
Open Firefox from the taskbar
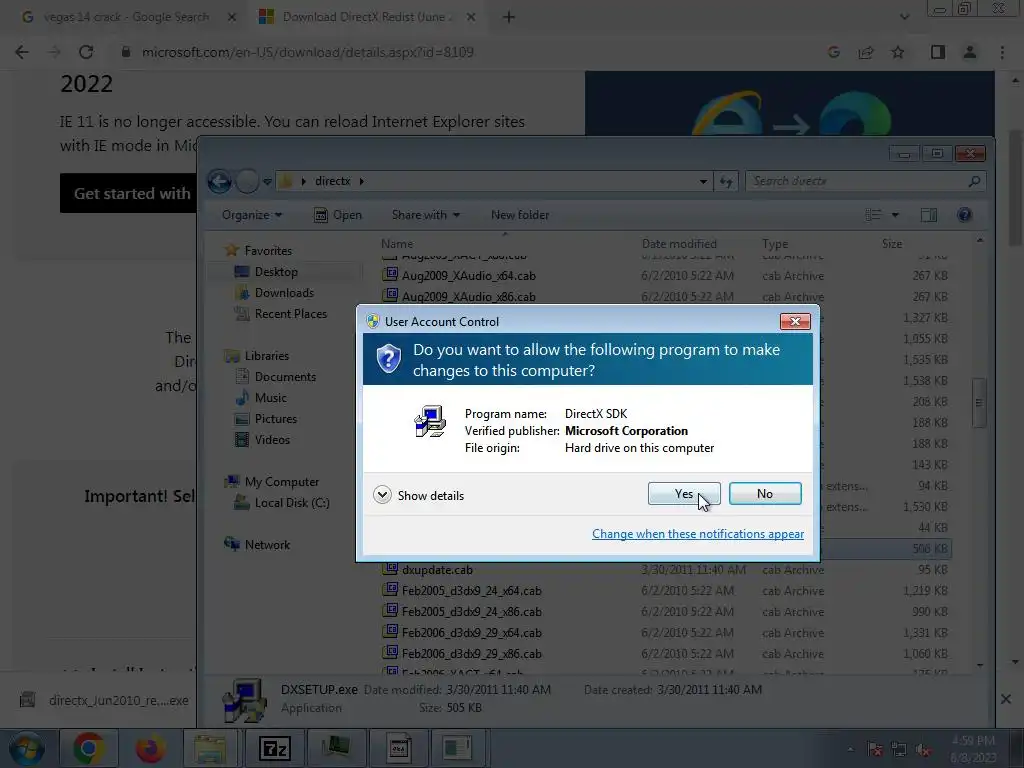[x=150, y=748]
